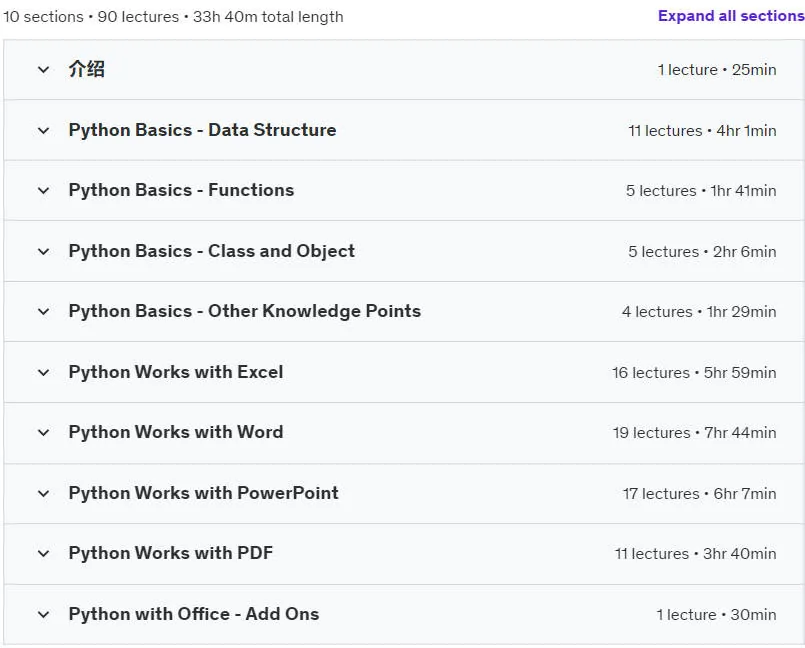Expand Python Basics - Data Structure chevron
The height and width of the screenshot is (648, 805).
(44, 130)
